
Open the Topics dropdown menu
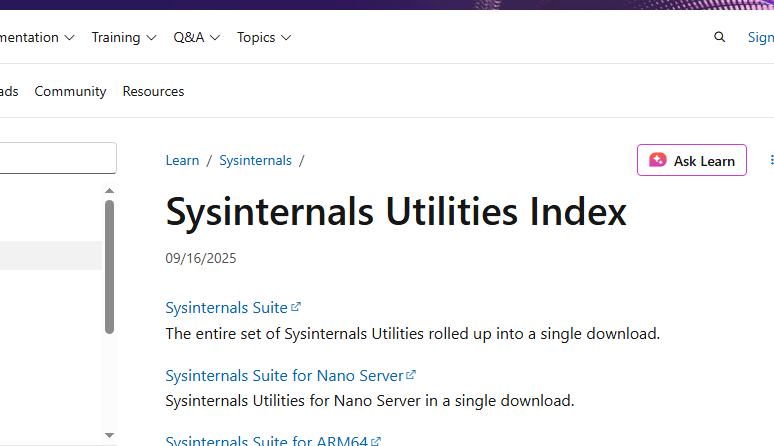coord(264,38)
